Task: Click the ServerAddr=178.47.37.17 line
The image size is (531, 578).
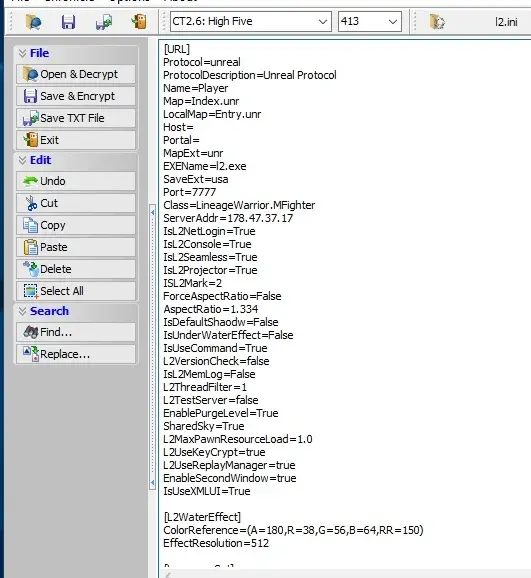Action: point(228,218)
